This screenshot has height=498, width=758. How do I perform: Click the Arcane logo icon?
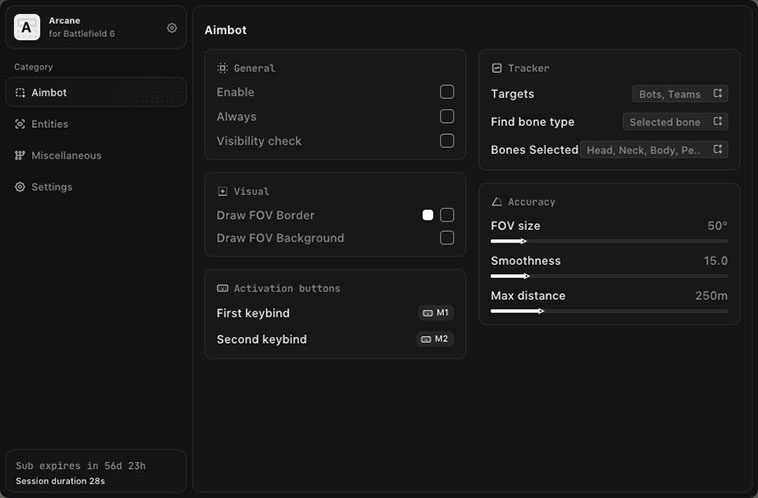click(x=27, y=27)
